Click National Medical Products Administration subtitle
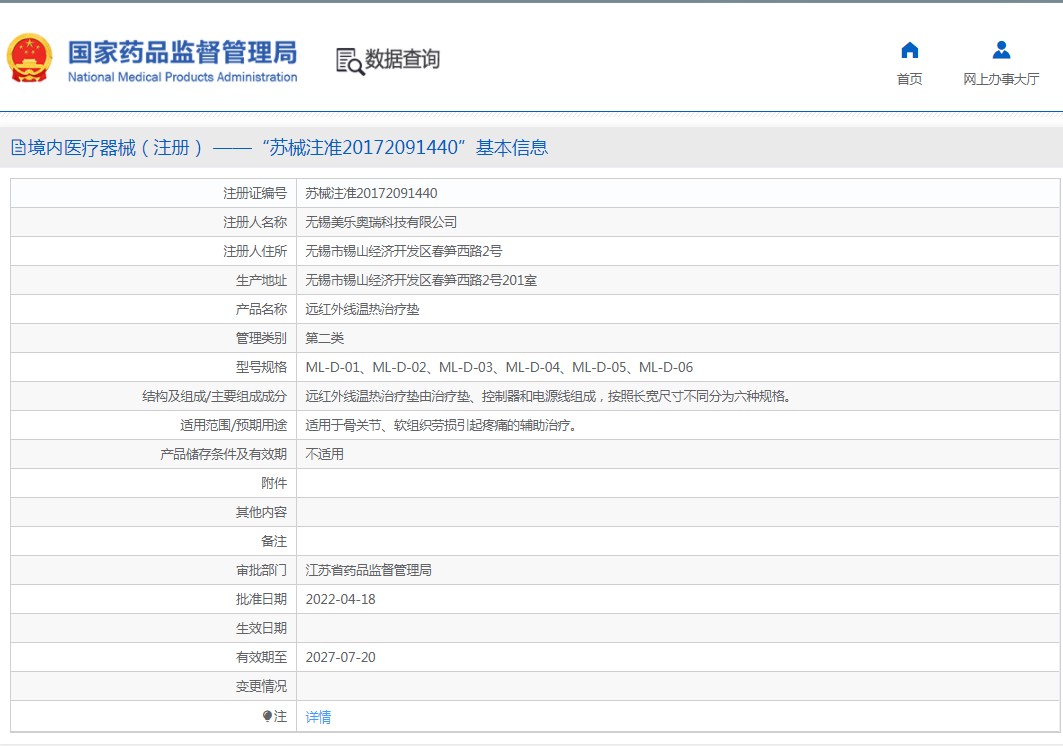This screenshot has width=1063, height=746. pos(182,77)
